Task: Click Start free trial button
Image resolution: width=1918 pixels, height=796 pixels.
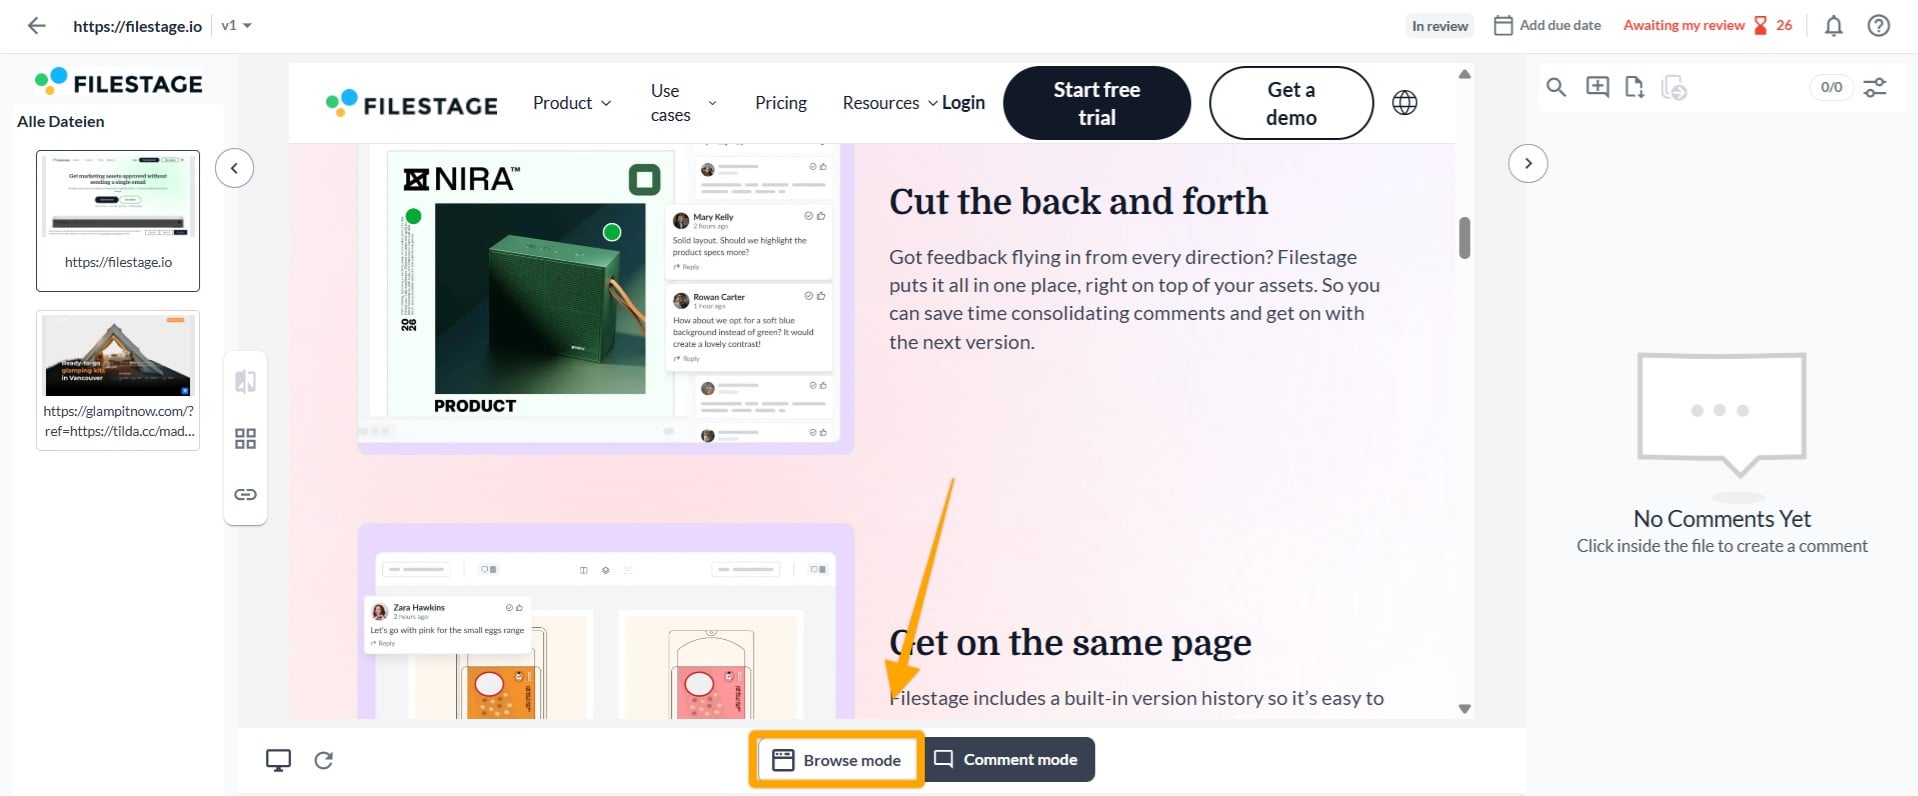Action: coord(1097,103)
